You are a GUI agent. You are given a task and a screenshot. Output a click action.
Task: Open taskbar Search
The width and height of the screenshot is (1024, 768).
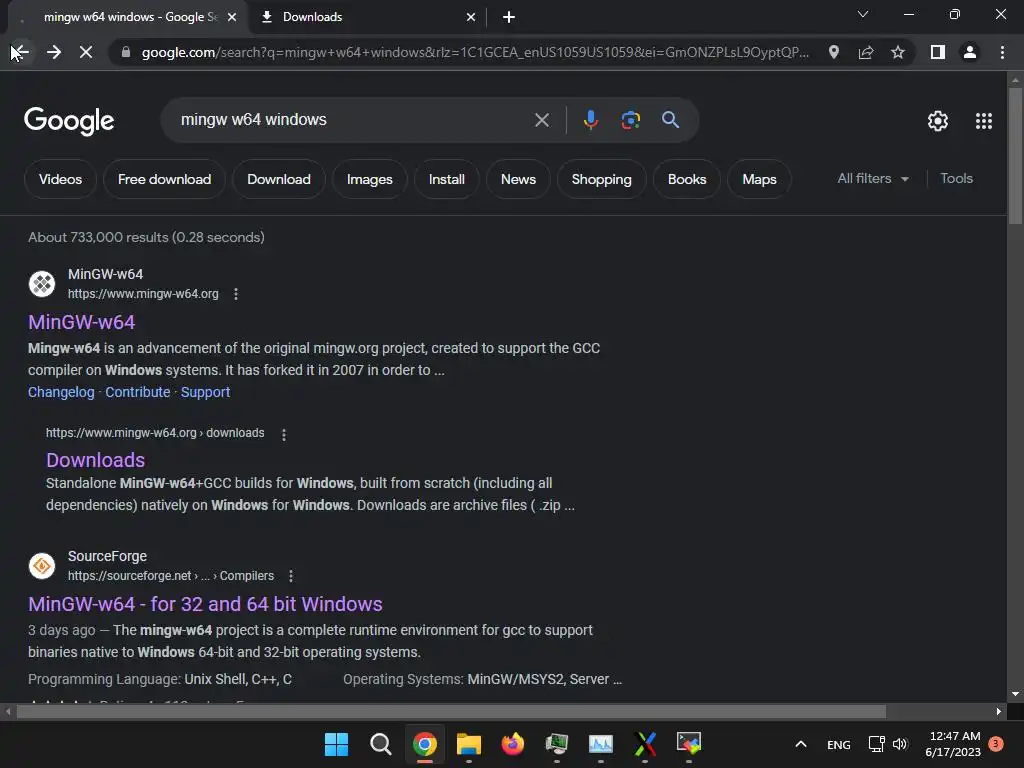(380, 744)
